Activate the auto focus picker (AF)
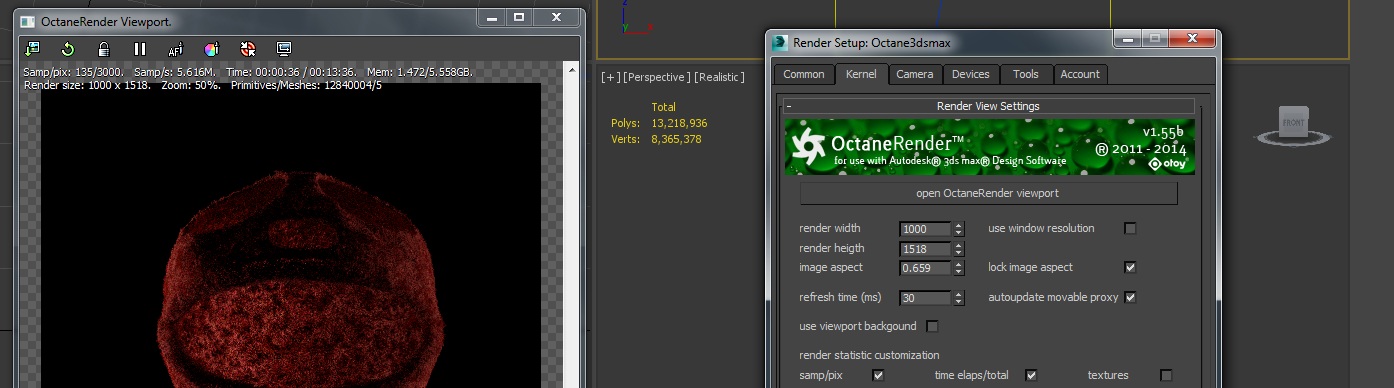The width and height of the screenshot is (1394, 388). 176,49
